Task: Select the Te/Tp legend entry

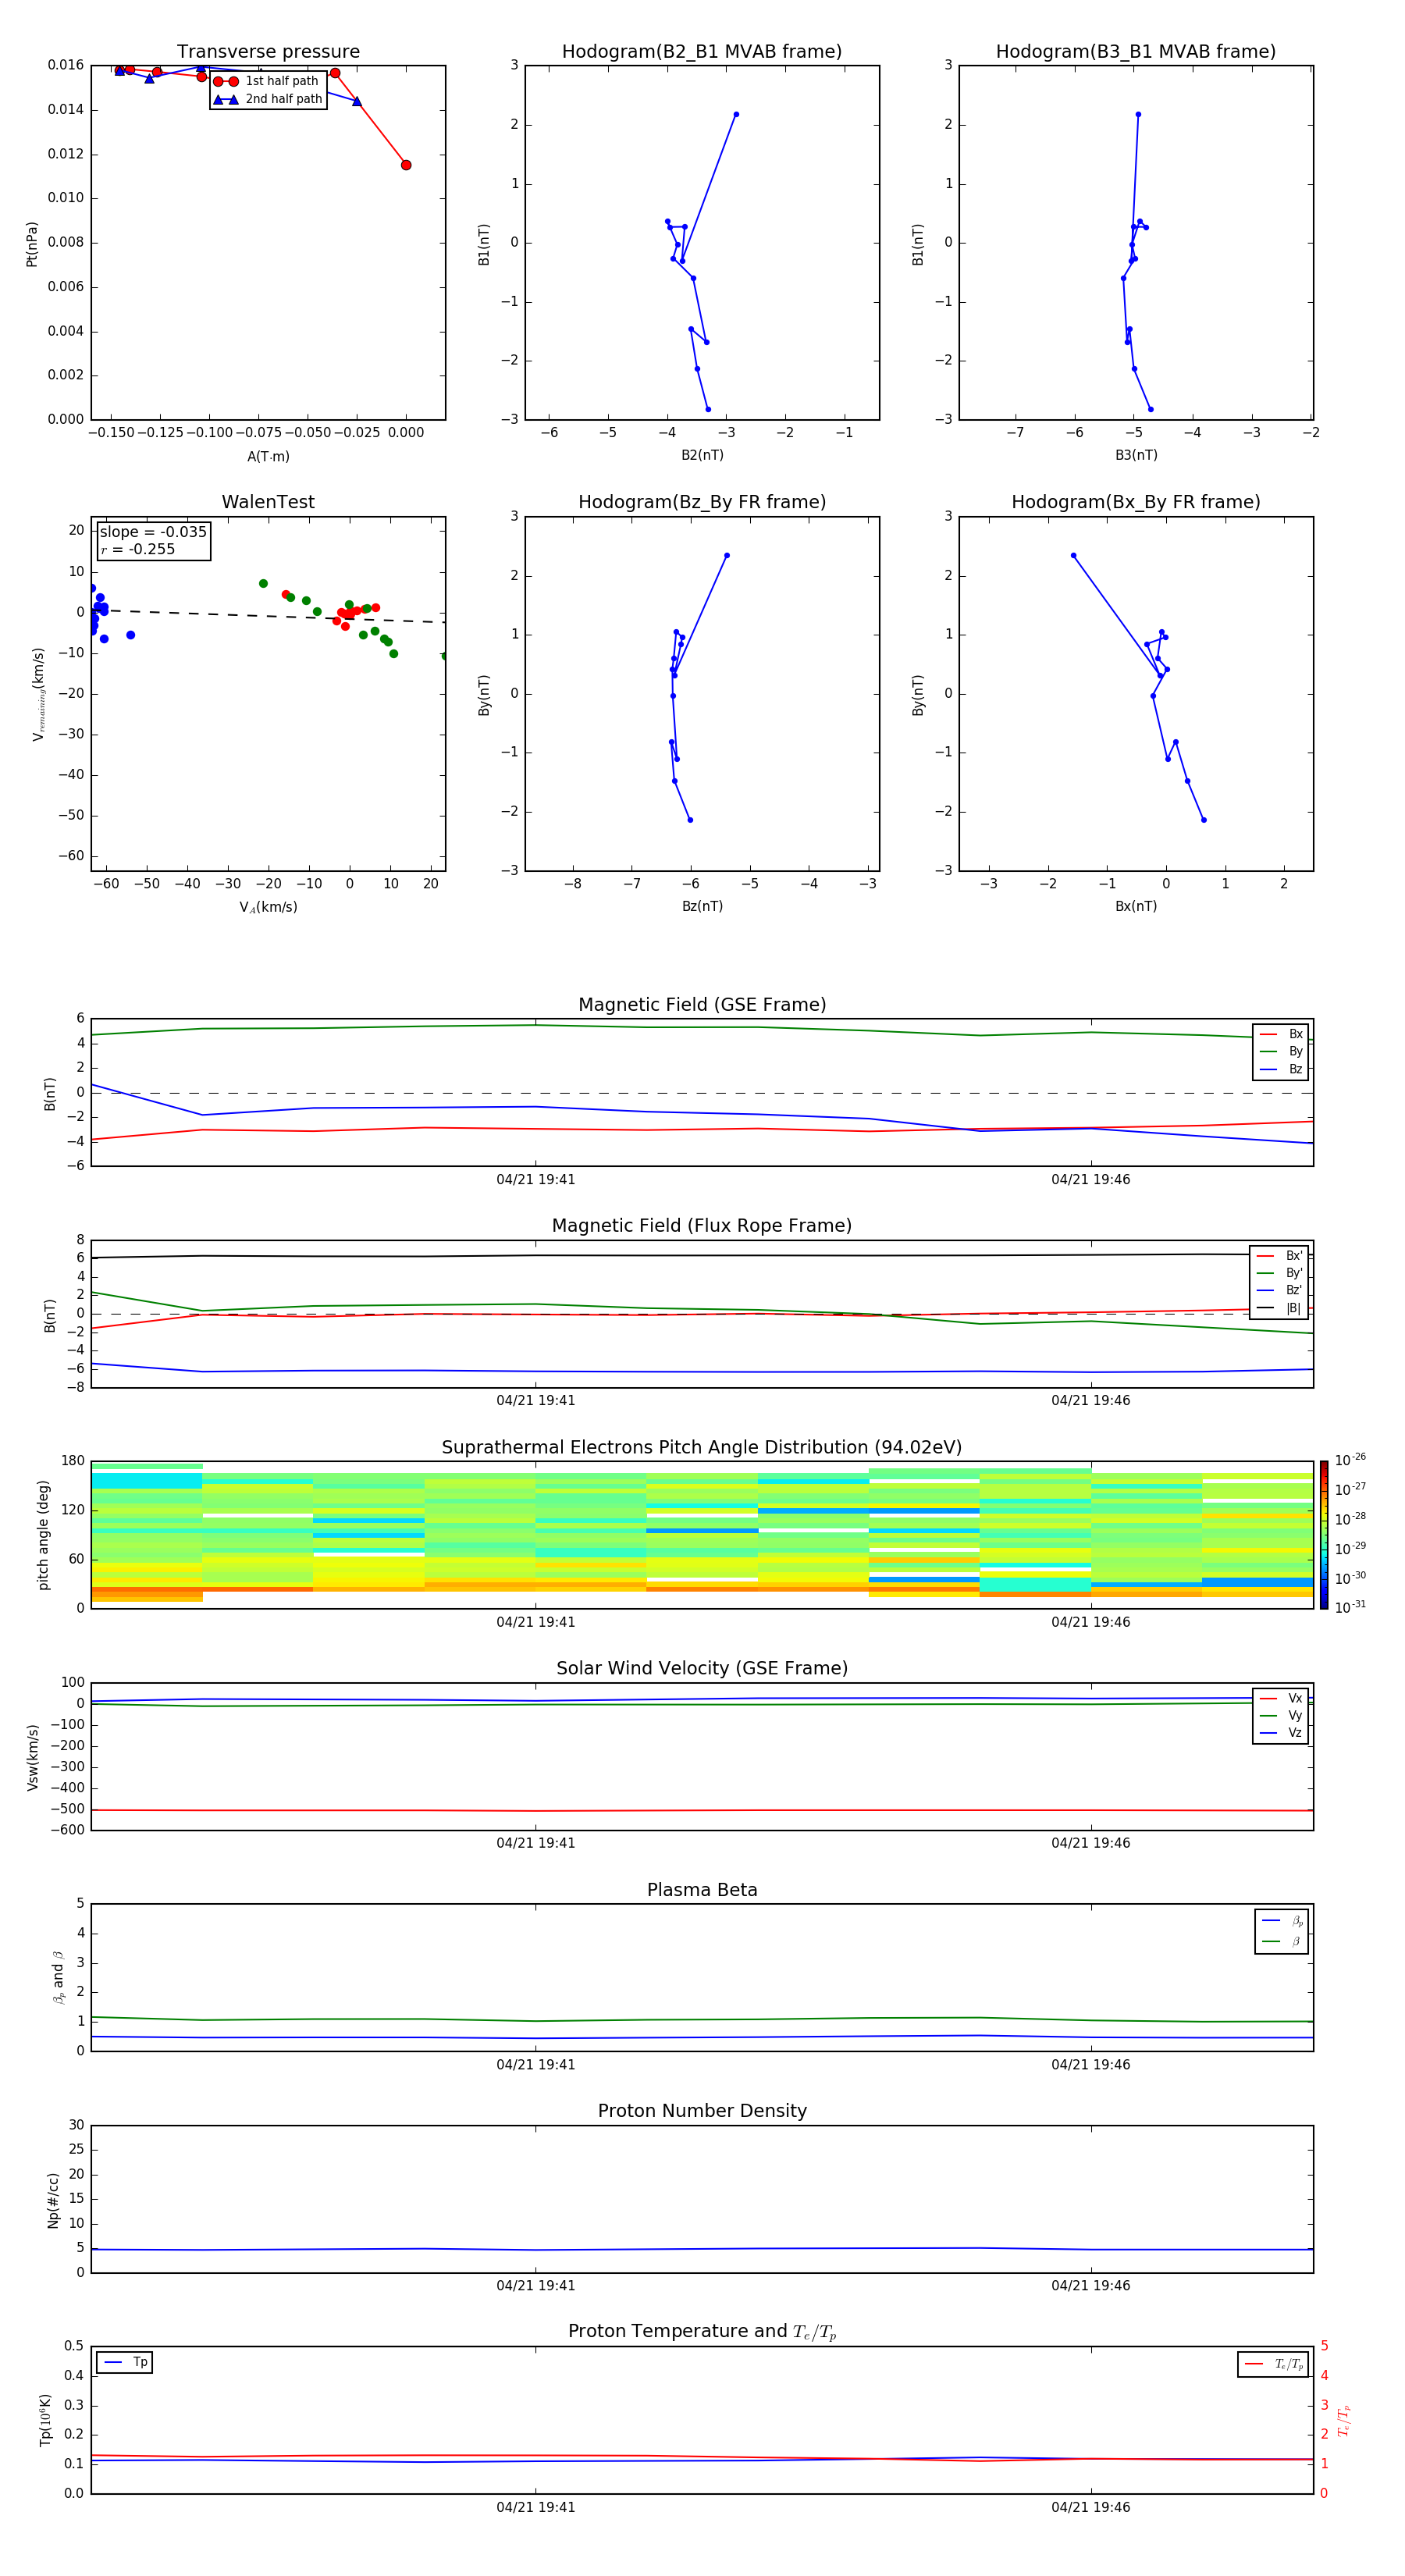Action: (x=1273, y=2364)
